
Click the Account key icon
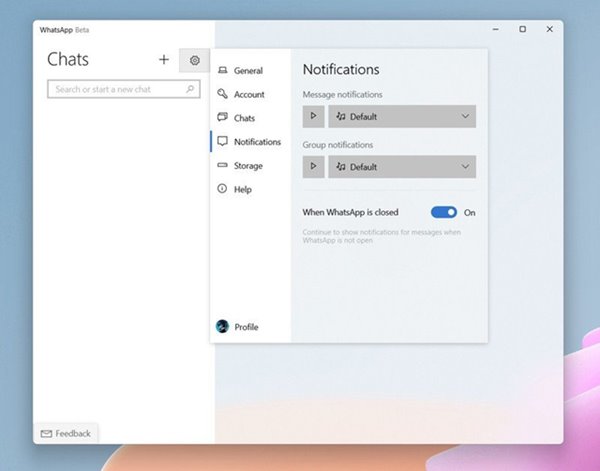point(222,94)
